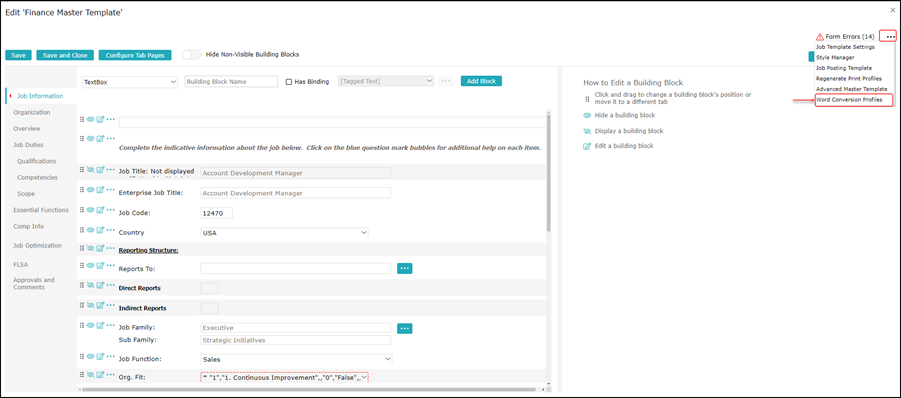Display the Direct Reports block
This screenshot has height=398, width=901.
tap(90, 285)
